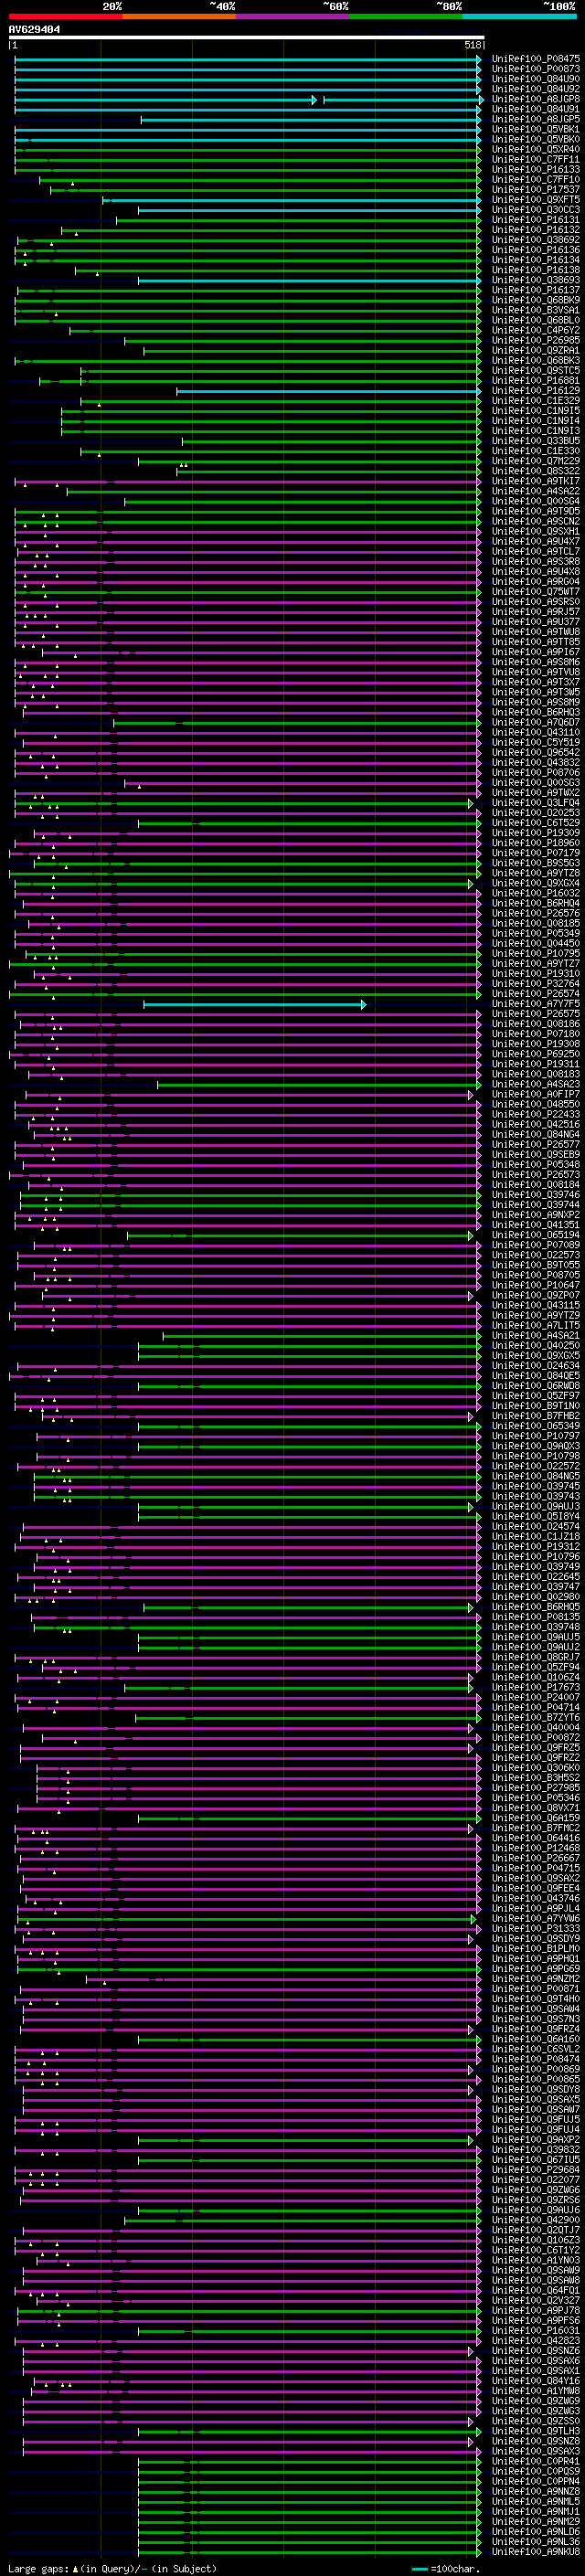Viewport: 585px width, 2576px height.
Task: Open hit UniRef100_Q84U91
Action: 535,109
